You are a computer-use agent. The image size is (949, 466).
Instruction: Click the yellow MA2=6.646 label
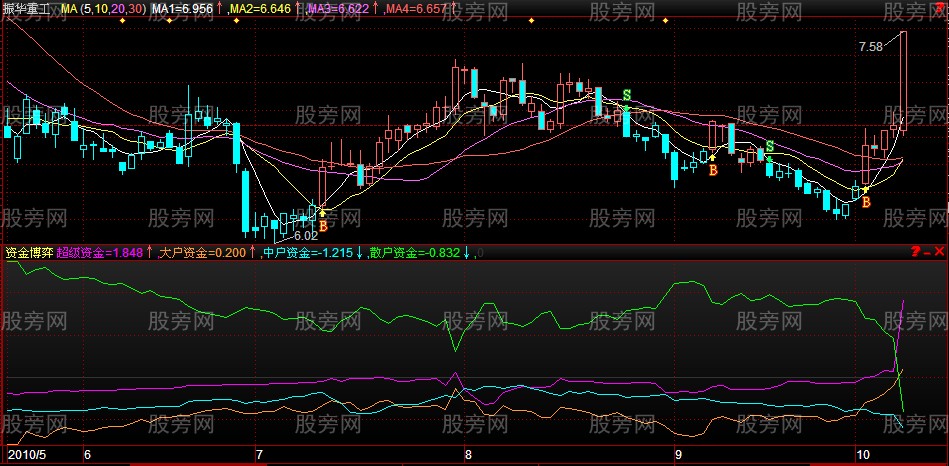point(262,8)
